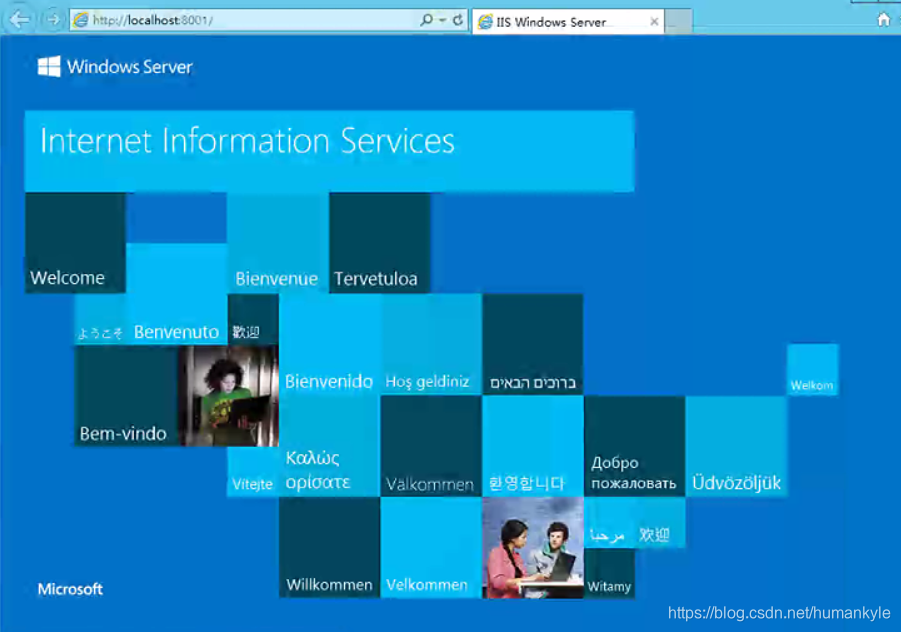Screen dimensions: 901x632
Task: Click the Добро пожаловать tile
Action: tap(634, 446)
